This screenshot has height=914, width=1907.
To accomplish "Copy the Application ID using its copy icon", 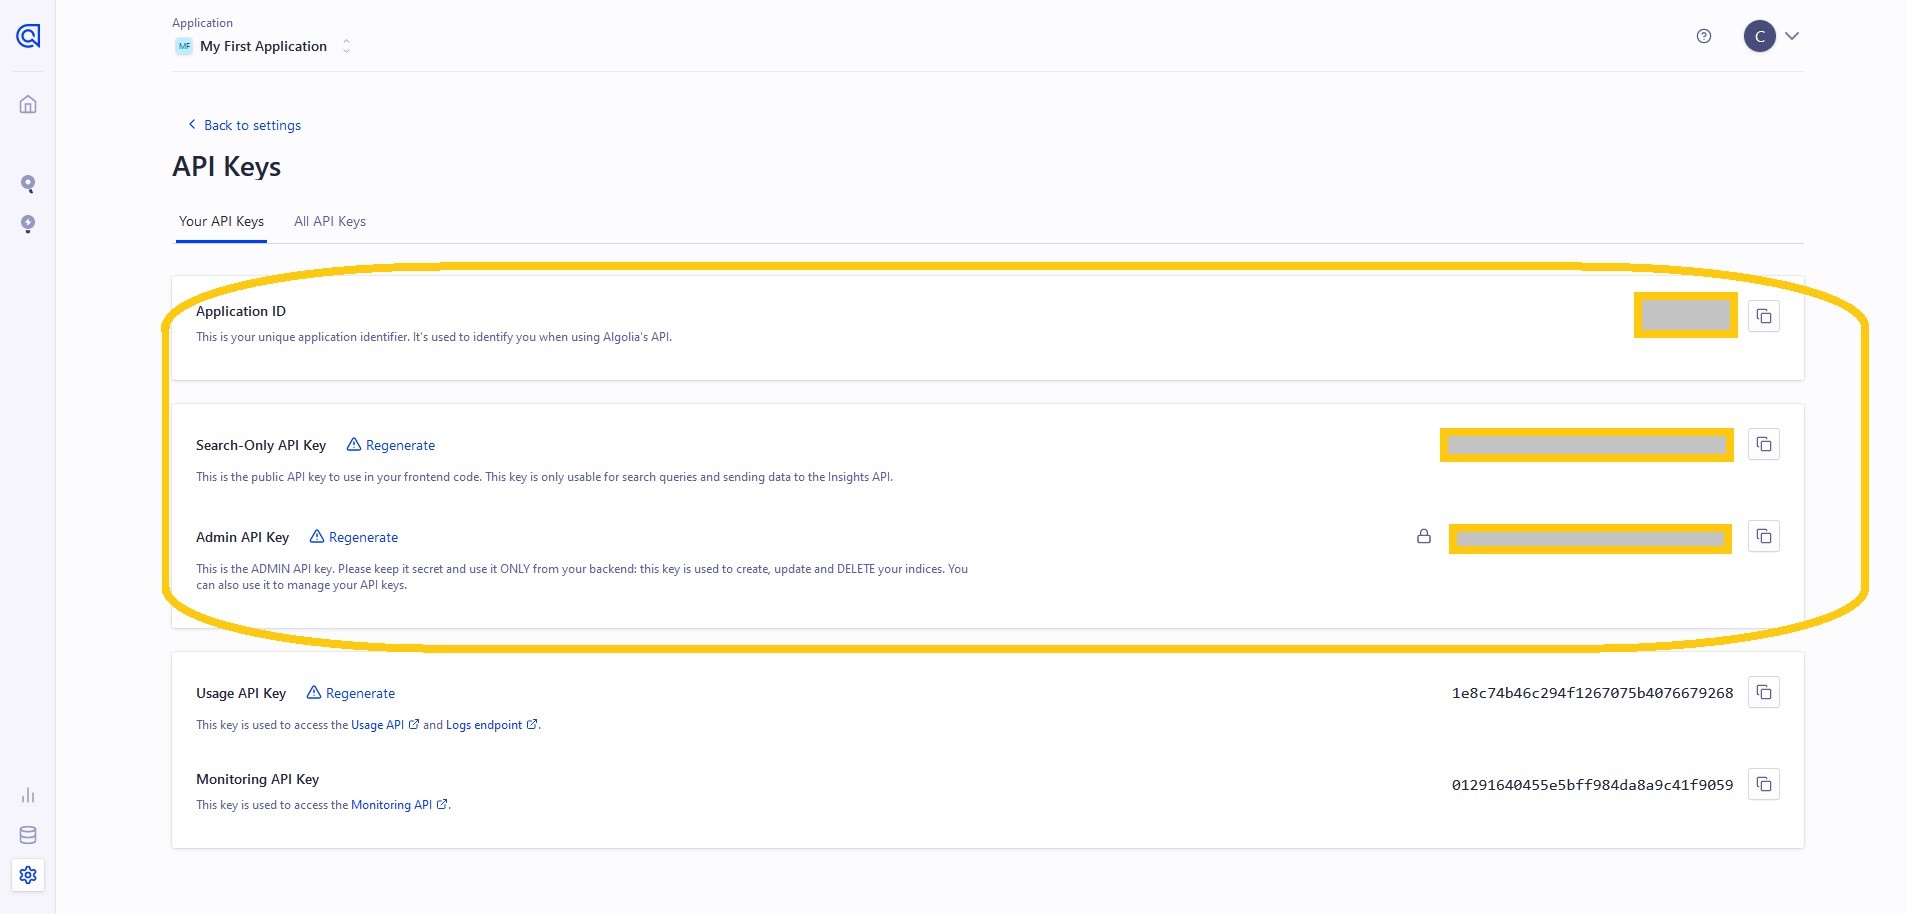I will pyautogui.click(x=1763, y=315).
